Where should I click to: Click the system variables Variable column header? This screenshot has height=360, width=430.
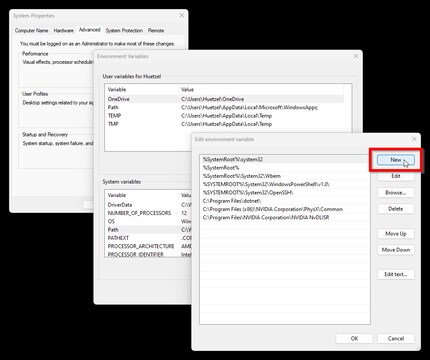click(x=142, y=195)
